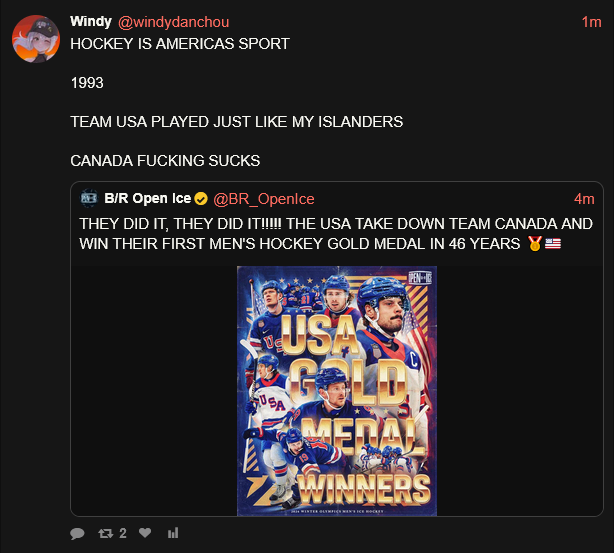Open the 1m timestamp permalink
The image size is (614, 553).
click(591, 22)
